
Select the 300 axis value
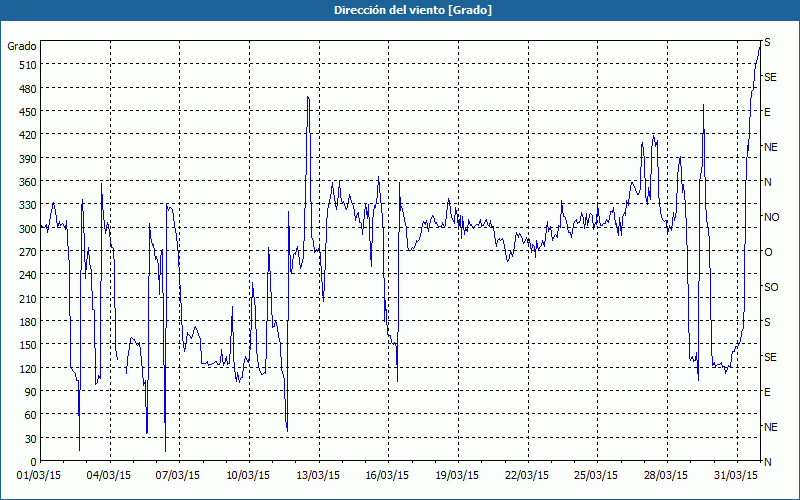tap(28, 229)
